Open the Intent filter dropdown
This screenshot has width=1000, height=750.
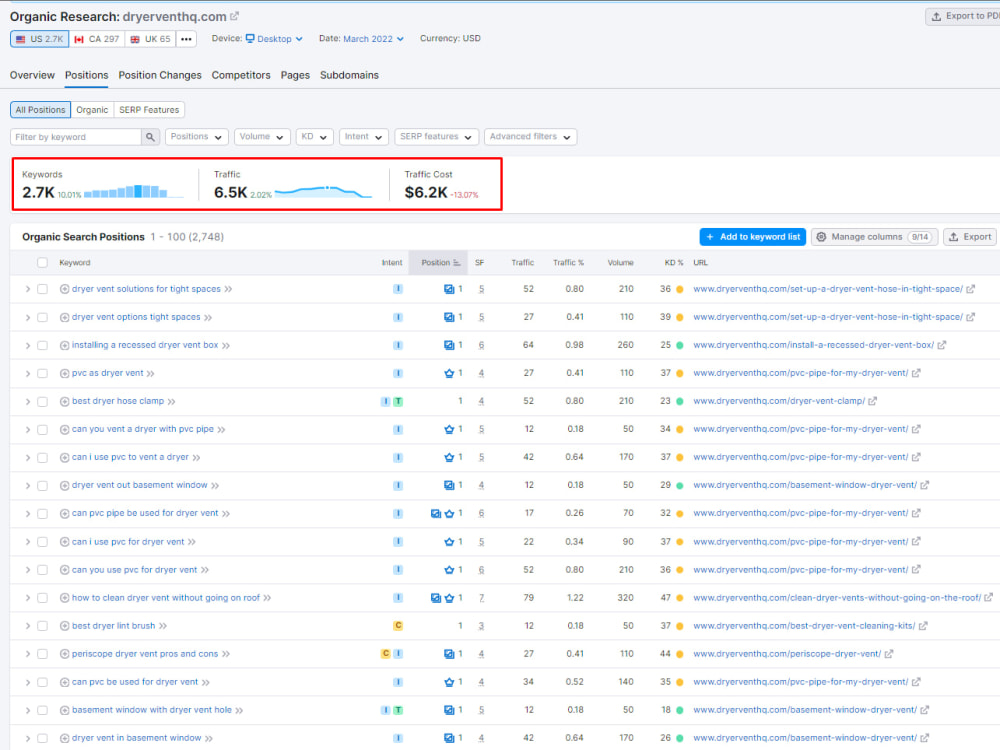tap(364, 137)
